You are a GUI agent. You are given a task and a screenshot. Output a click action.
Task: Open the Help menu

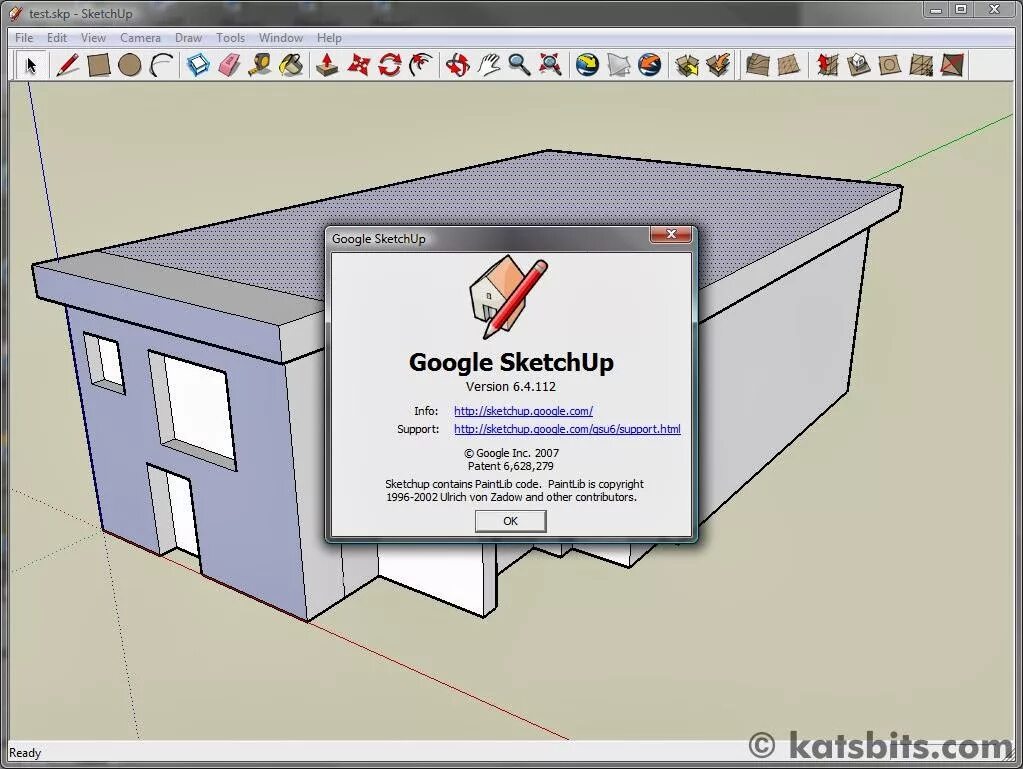pyautogui.click(x=329, y=38)
